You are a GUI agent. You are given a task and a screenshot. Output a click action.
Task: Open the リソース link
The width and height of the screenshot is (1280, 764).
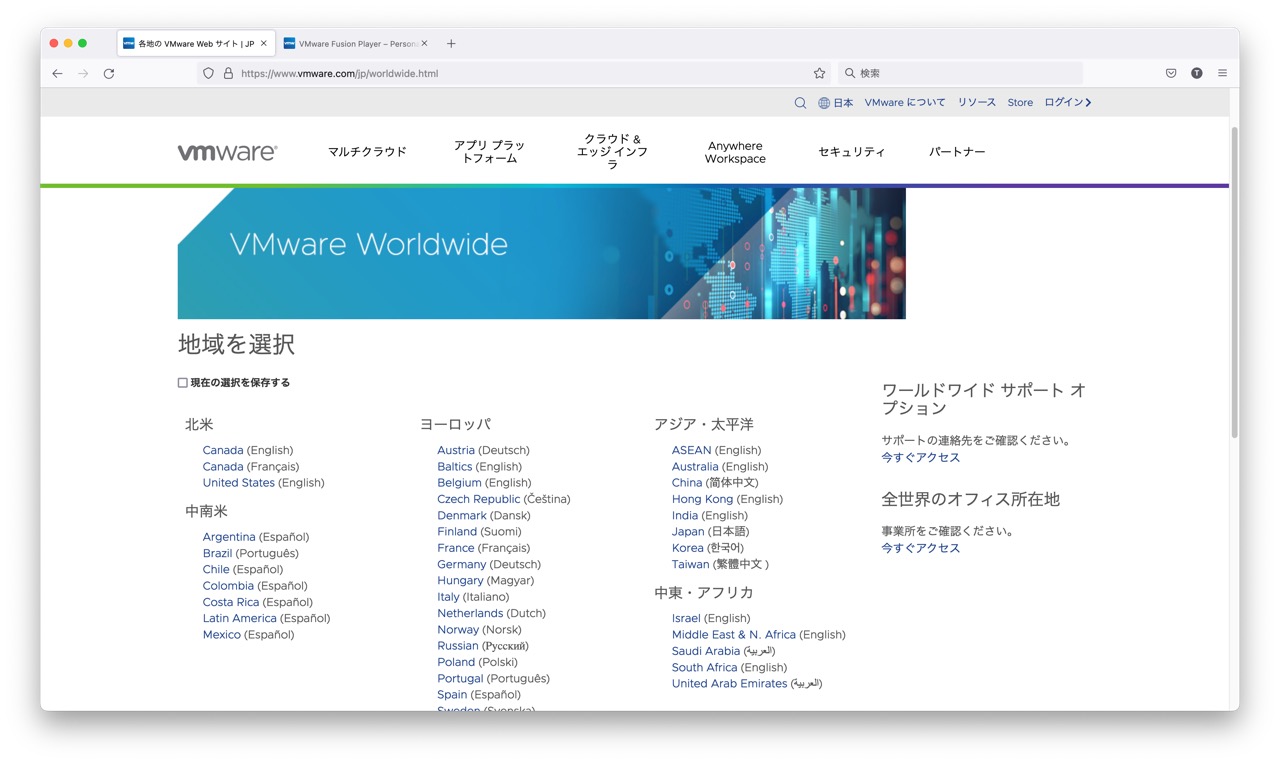[977, 102]
